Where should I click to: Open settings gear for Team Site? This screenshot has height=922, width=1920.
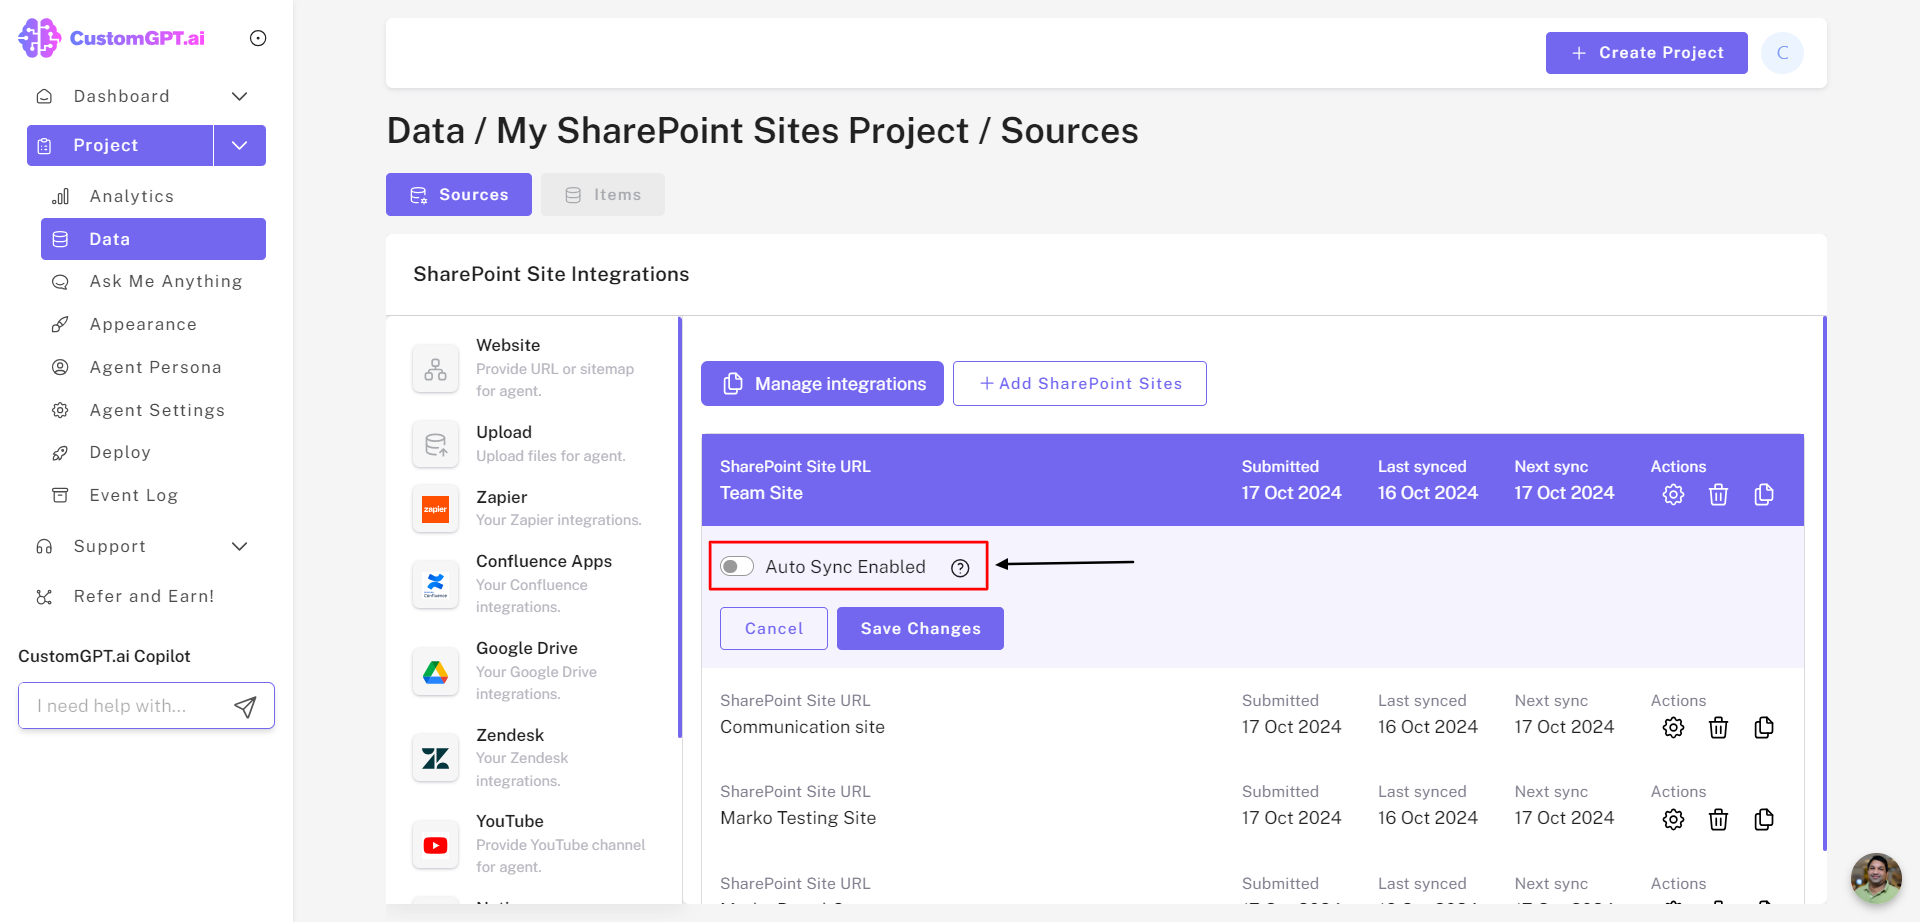[x=1673, y=494]
